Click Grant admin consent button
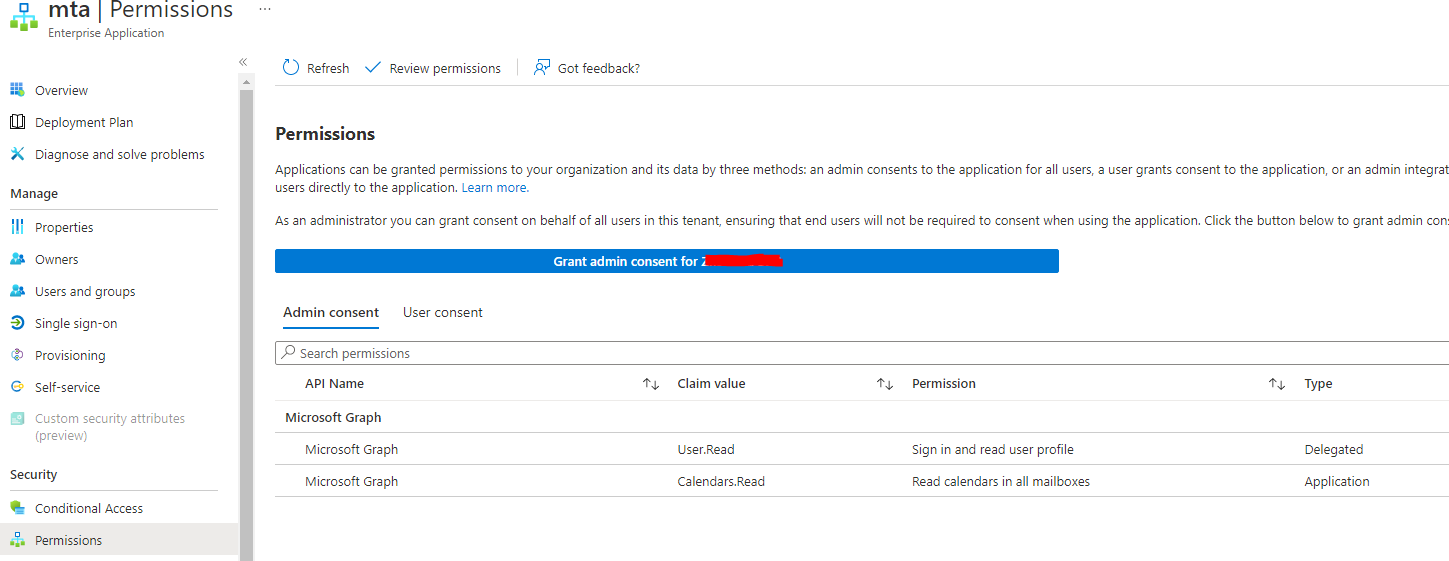The width and height of the screenshot is (1449, 561). pos(666,261)
